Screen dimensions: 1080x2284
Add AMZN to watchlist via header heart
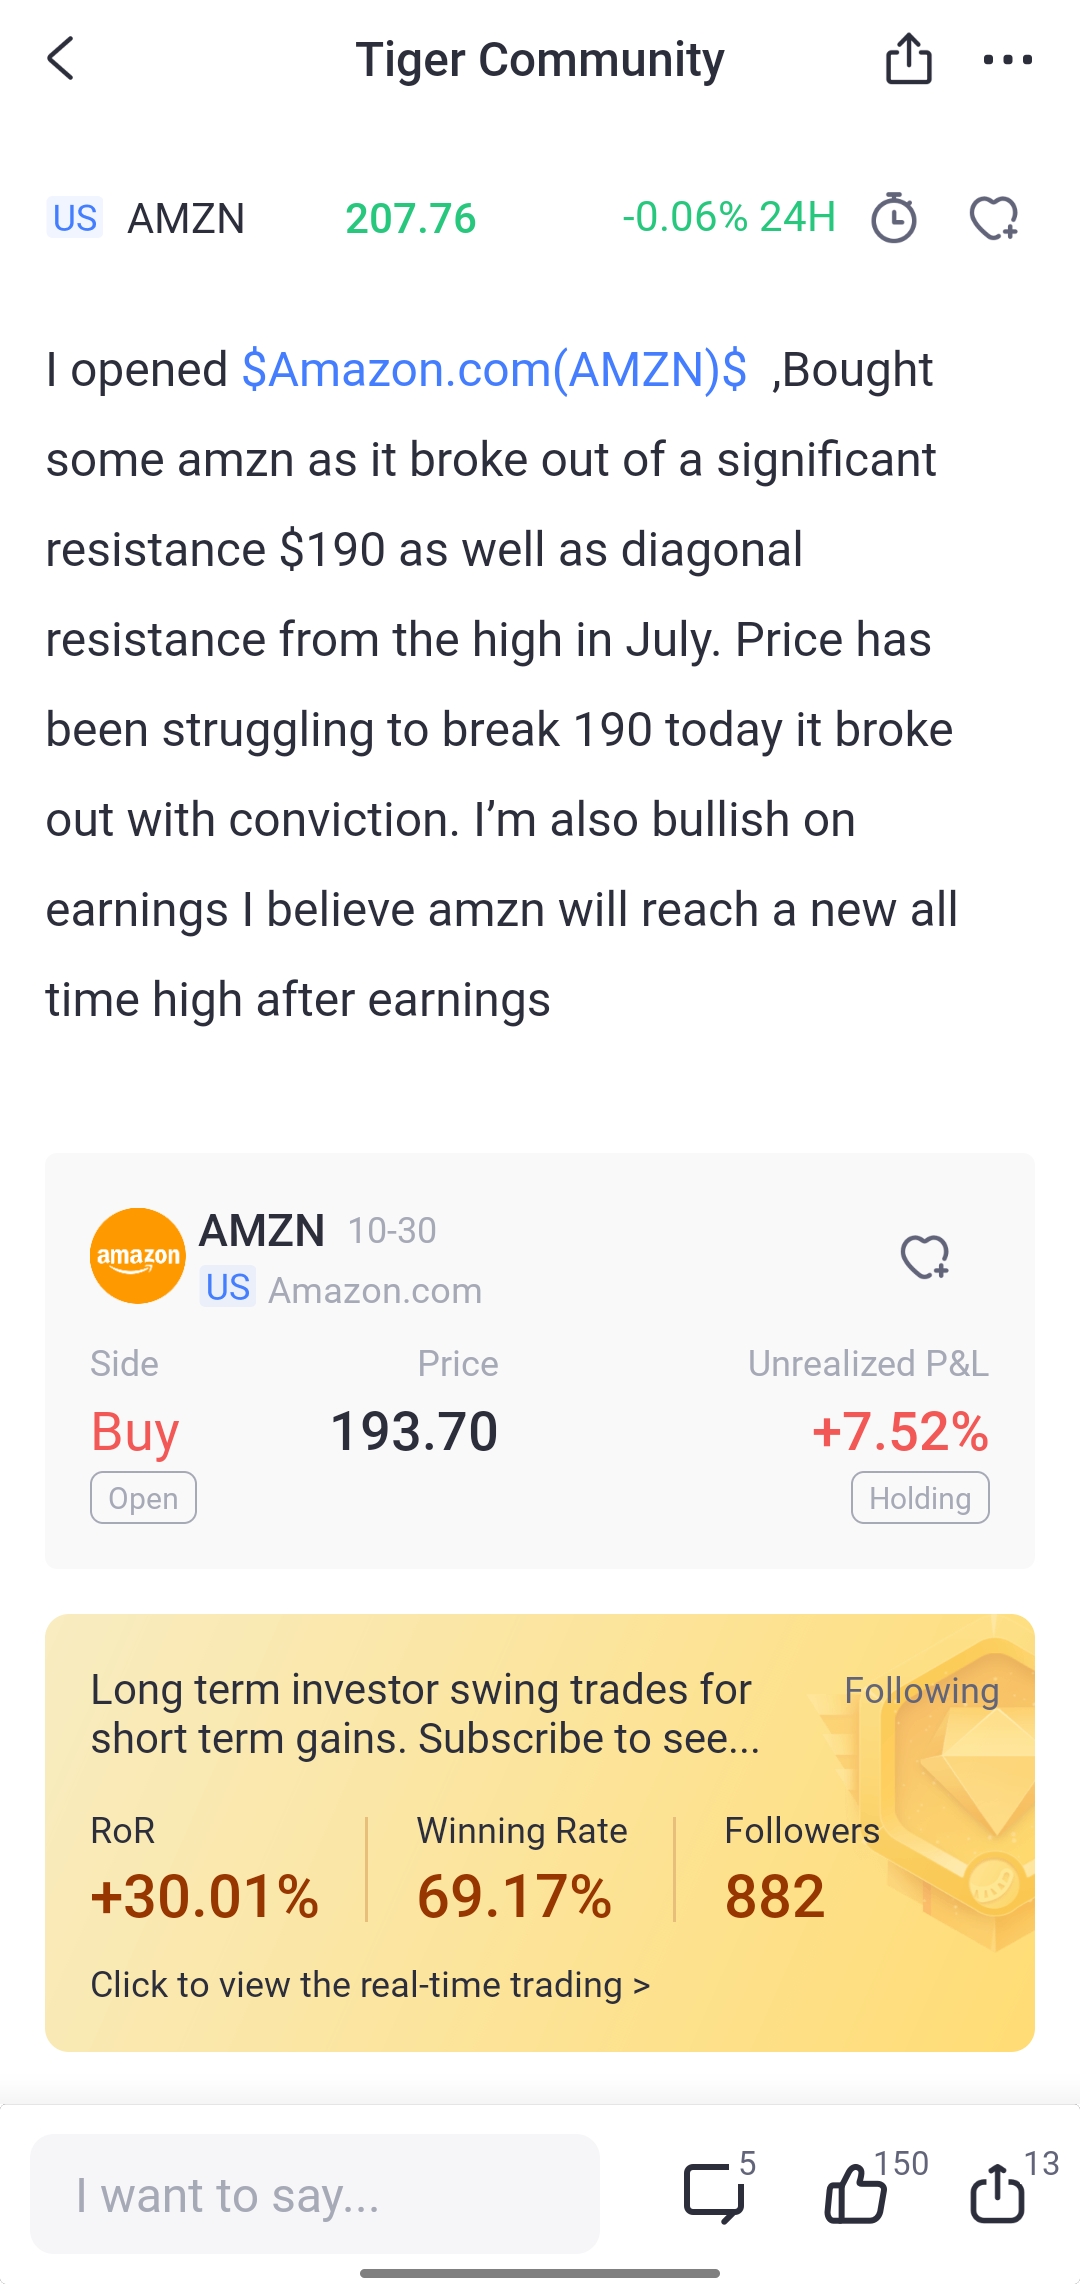(993, 218)
